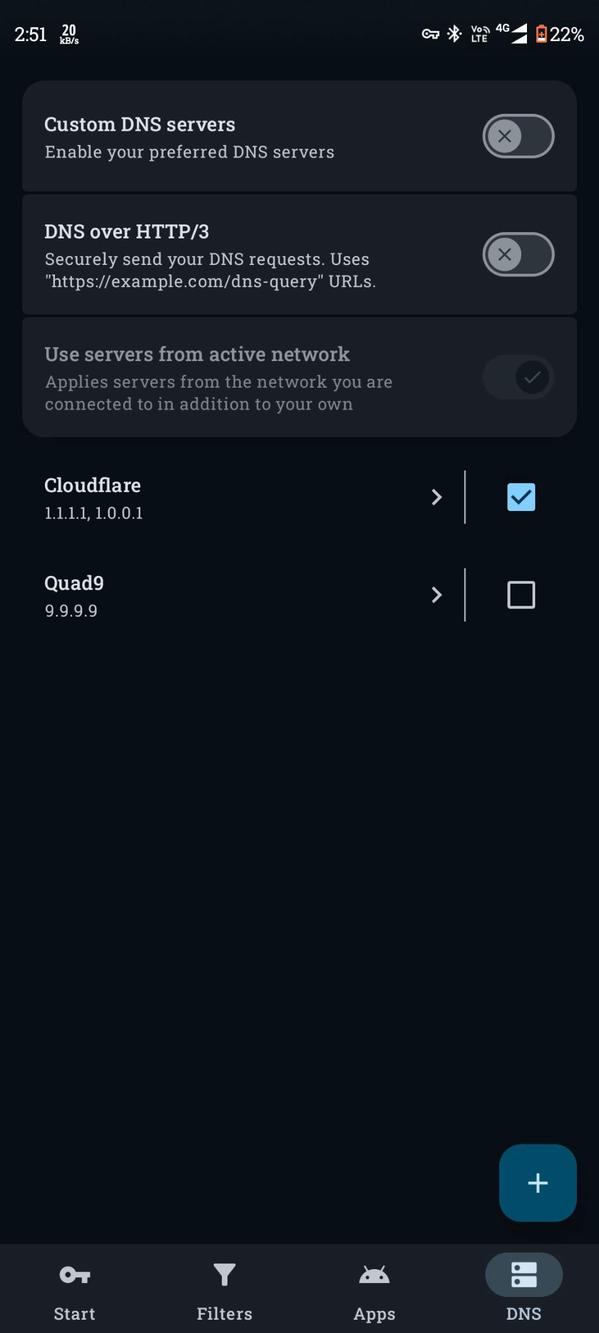Tap the Bluetooth status bar icon
Screen dimensions: 599x1333
453,33
